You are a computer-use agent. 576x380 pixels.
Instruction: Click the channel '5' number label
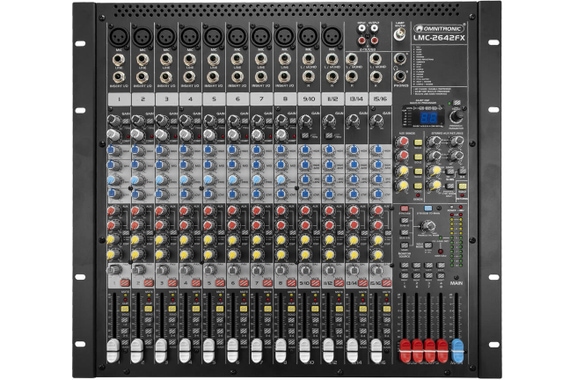[214, 99]
